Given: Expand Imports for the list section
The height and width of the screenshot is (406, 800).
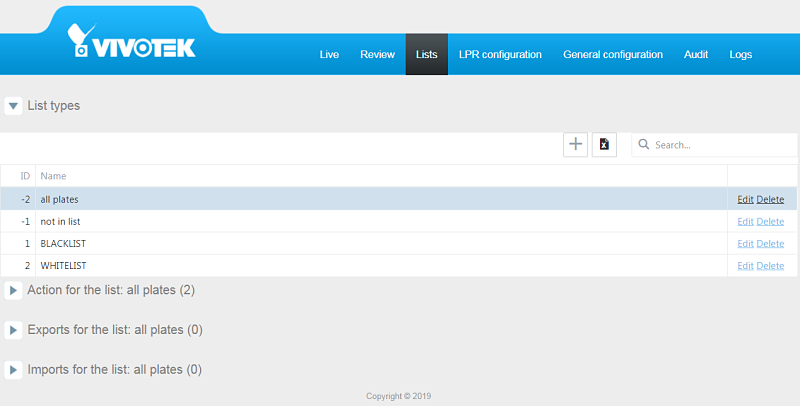Looking at the screenshot, I should click(13, 370).
